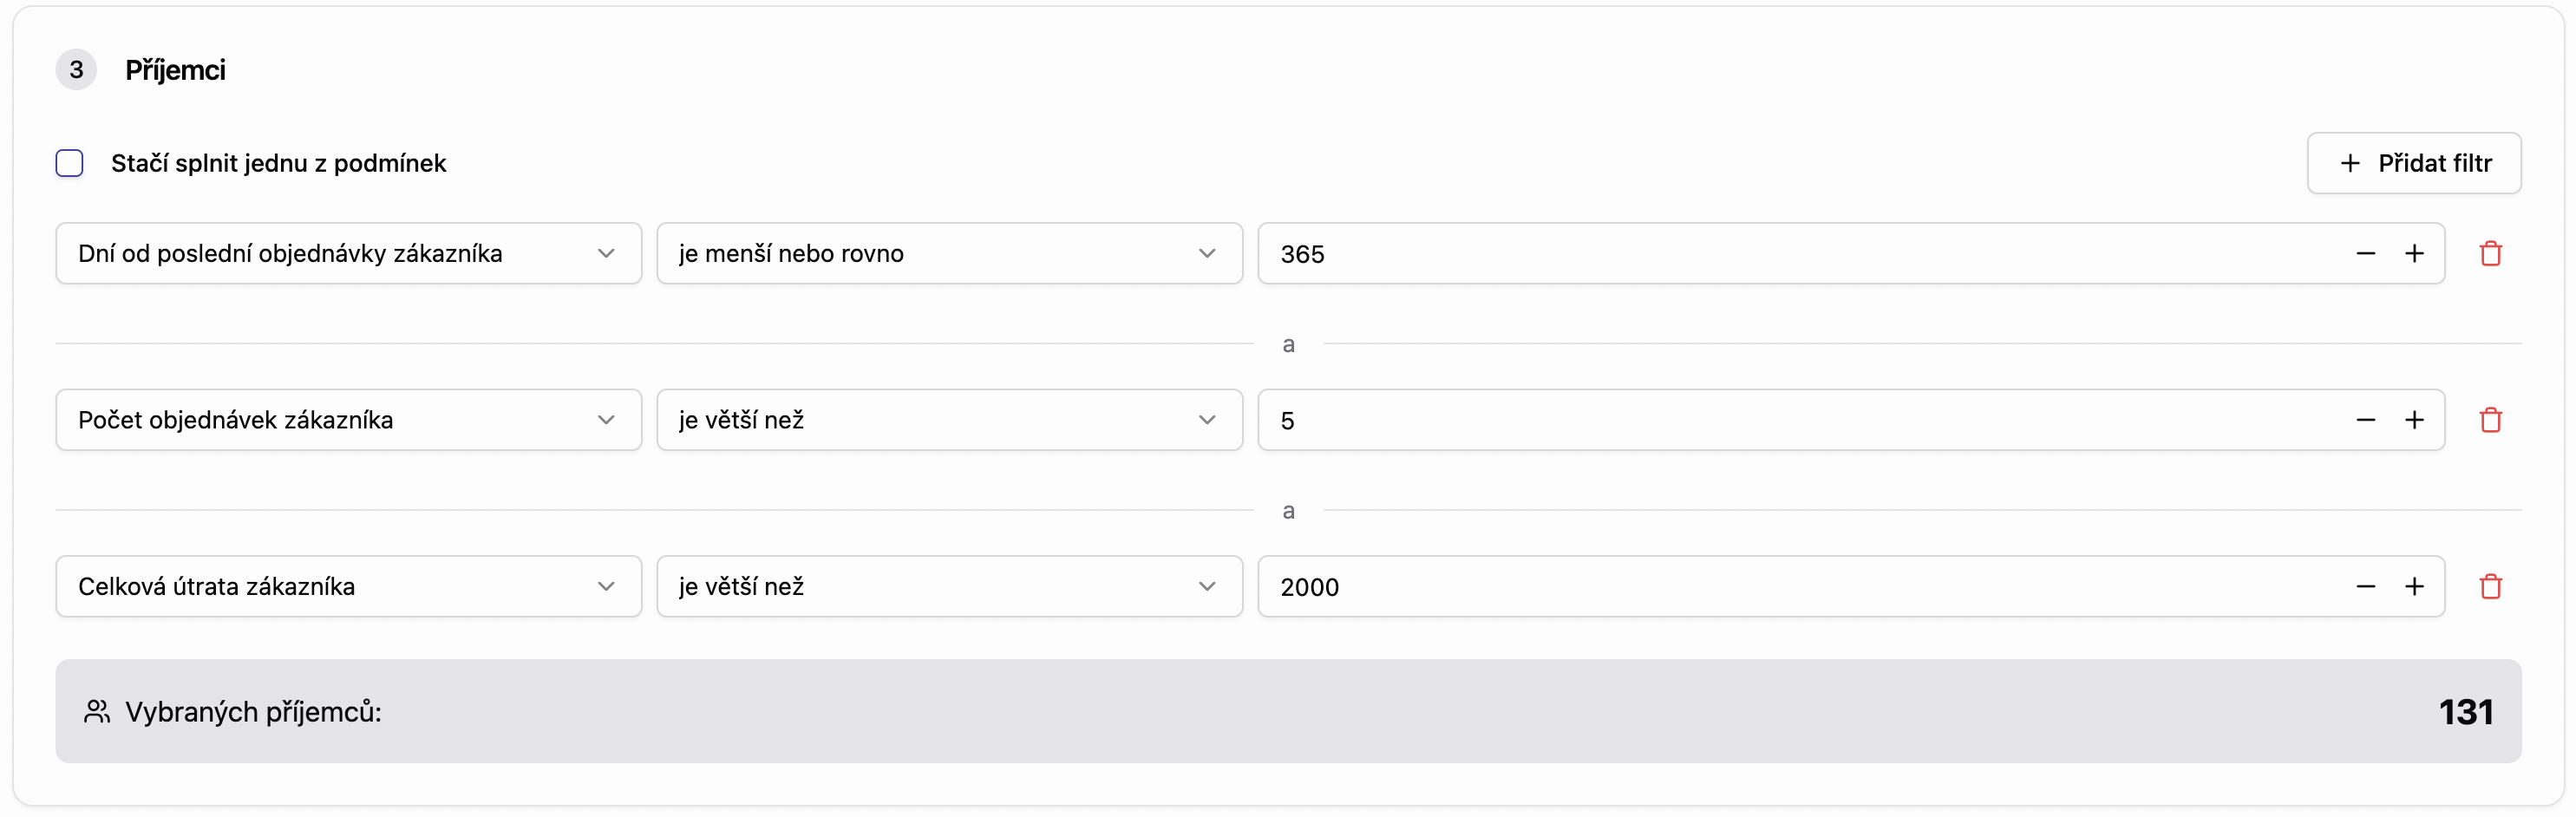Click the Přidat filtr button
The image size is (2576, 817).
(x=2413, y=163)
